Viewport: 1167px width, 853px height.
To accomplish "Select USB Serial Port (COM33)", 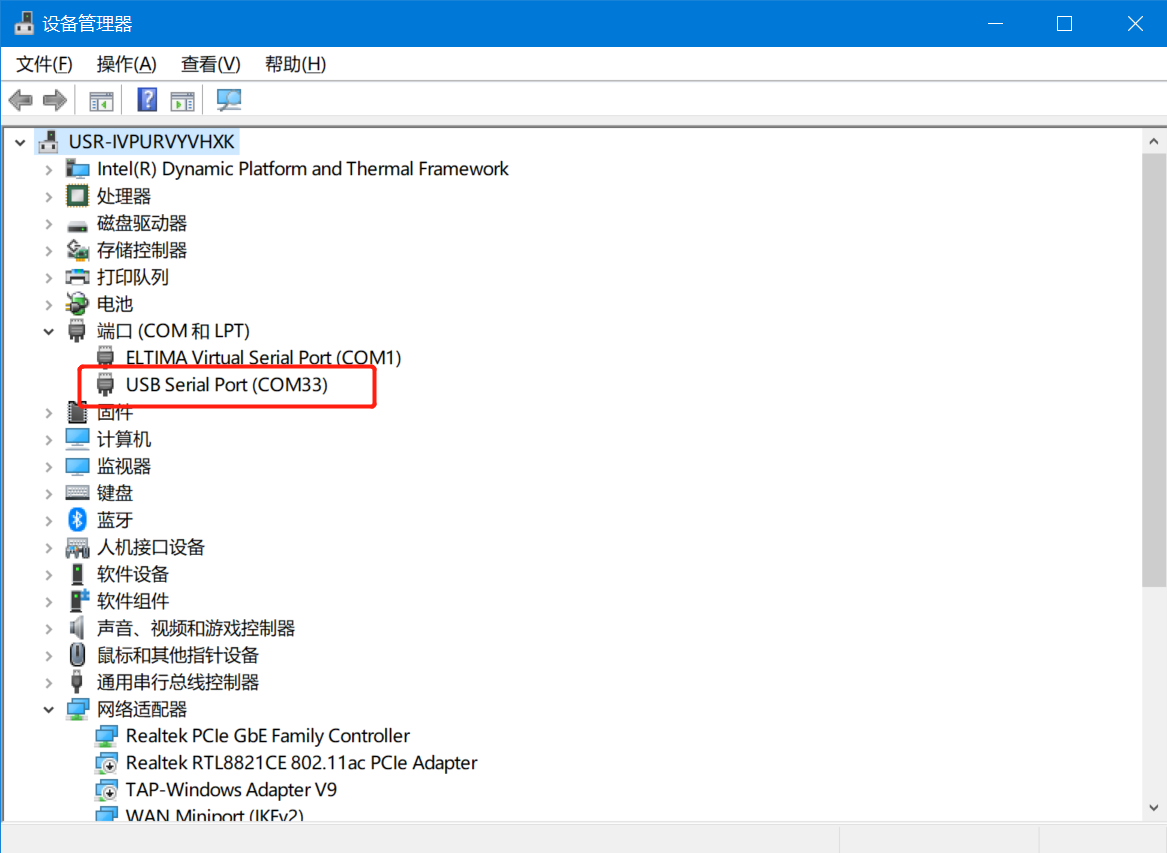I will pyautogui.click(x=226, y=385).
